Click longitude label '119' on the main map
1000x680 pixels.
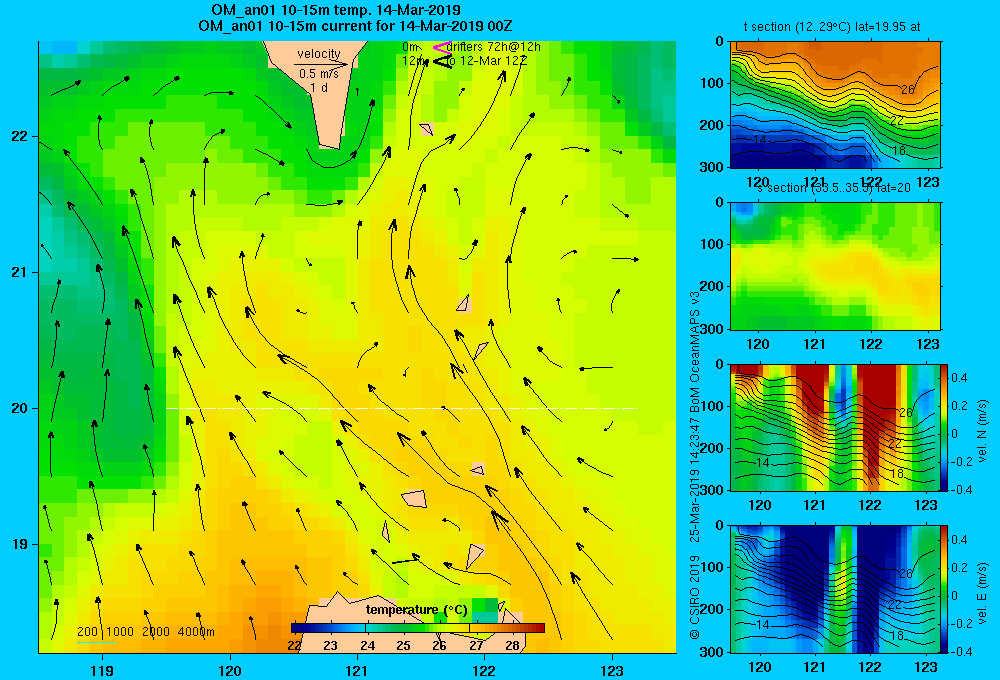coord(102,670)
